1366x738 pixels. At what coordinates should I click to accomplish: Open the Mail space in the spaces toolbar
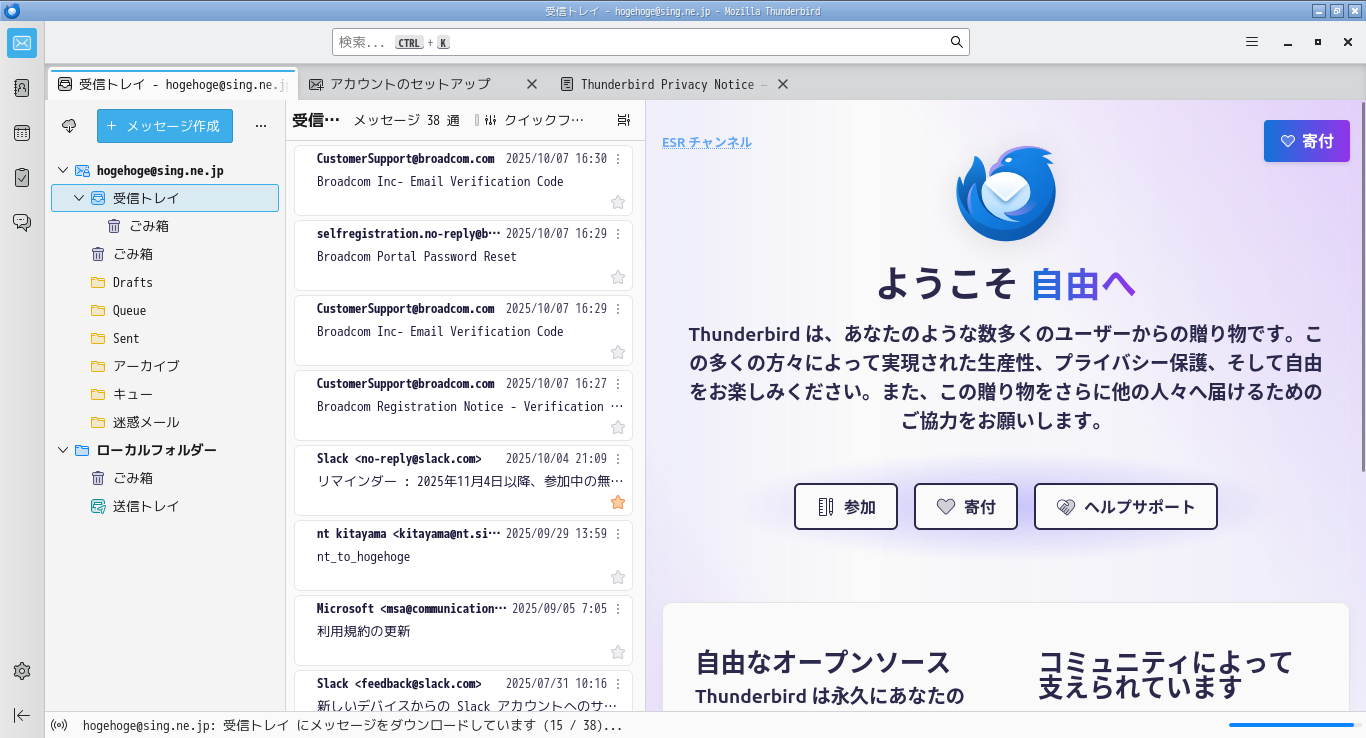pyautogui.click(x=22, y=43)
